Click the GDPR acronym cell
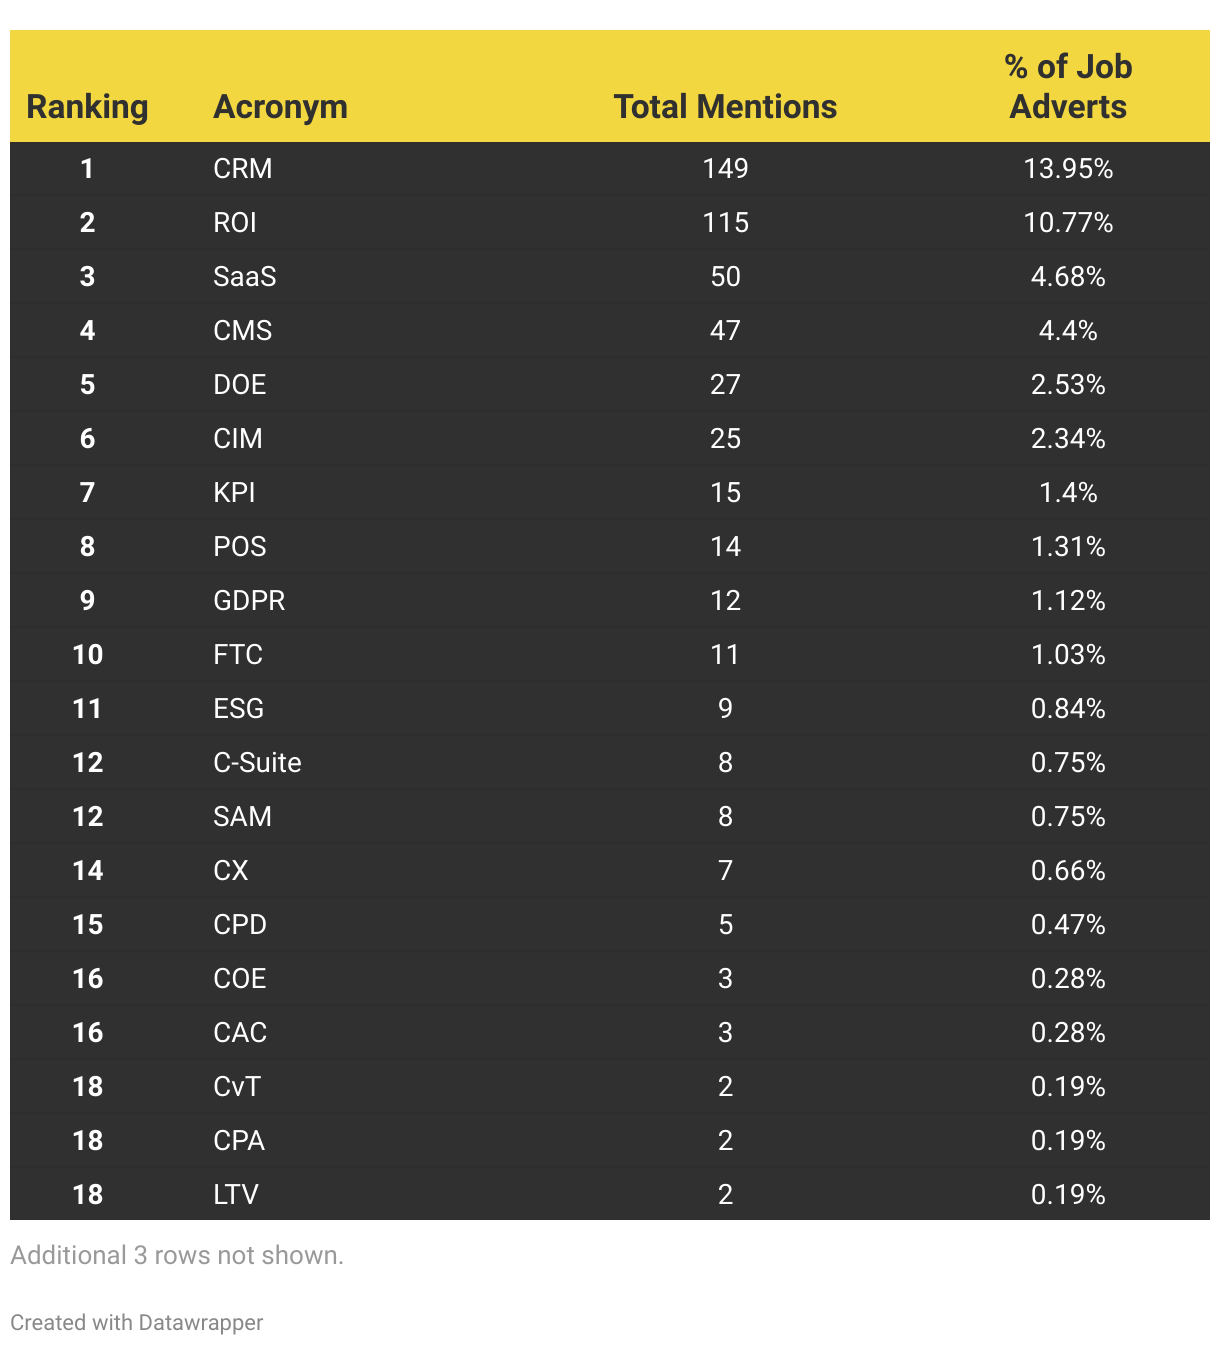This screenshot has height=1346, width=1220. tap(249, 600)
